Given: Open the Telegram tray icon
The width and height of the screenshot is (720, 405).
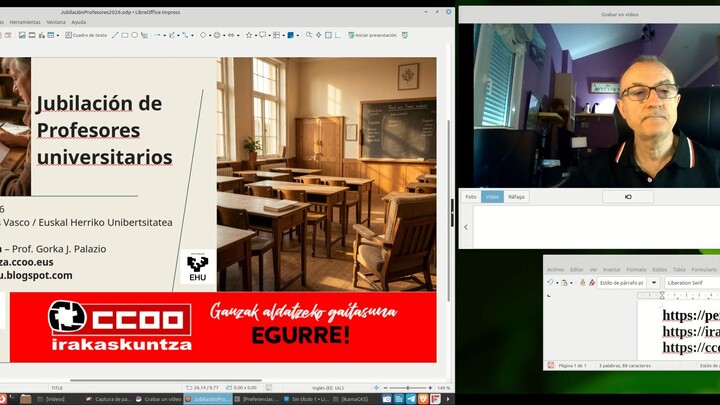Looking at the screenshot, I should point(411,399).
